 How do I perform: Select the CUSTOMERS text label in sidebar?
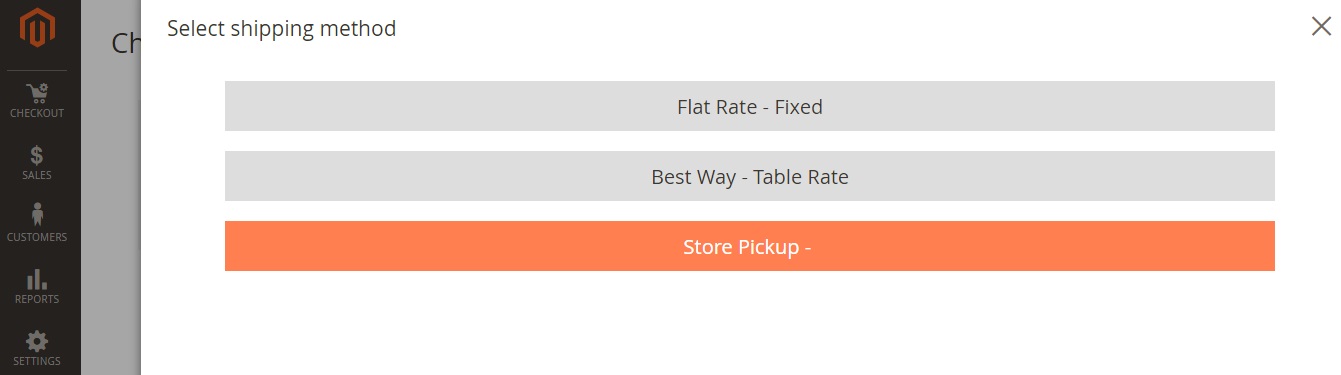(37, 238)
